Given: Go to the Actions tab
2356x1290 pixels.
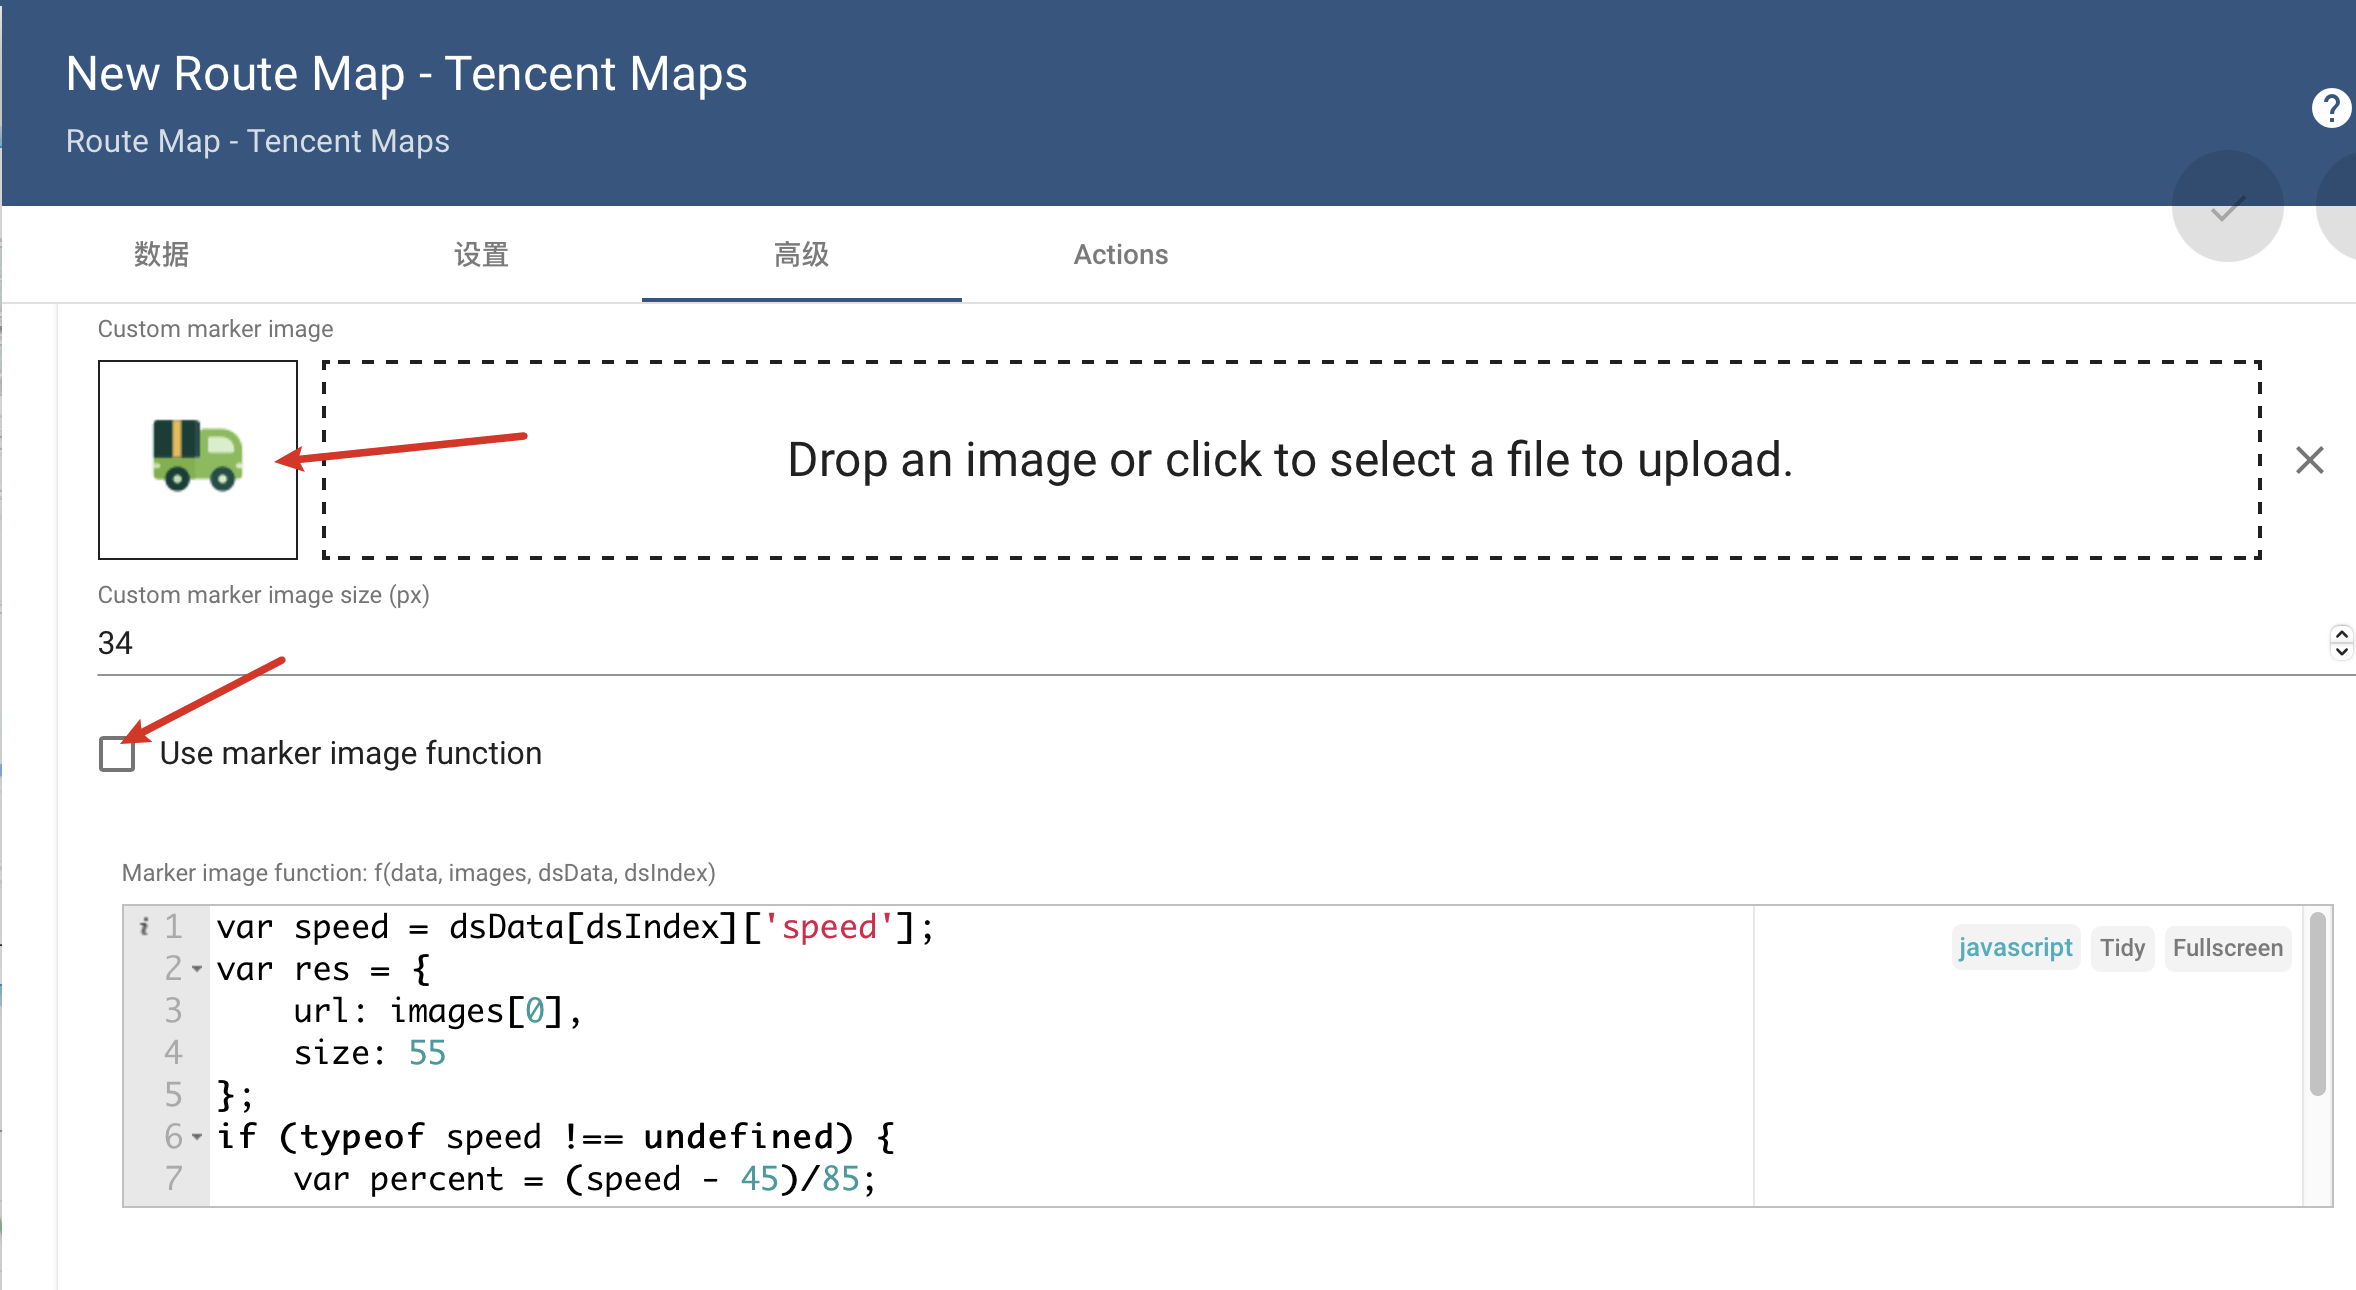Looking at the screenshot, I should (x=1120, y=255).
